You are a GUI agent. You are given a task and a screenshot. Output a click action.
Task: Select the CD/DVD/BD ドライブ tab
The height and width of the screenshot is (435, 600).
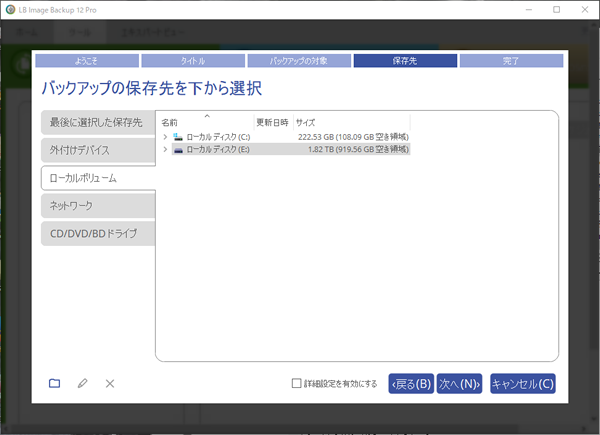pyautogui.click(x=98, y=233)
